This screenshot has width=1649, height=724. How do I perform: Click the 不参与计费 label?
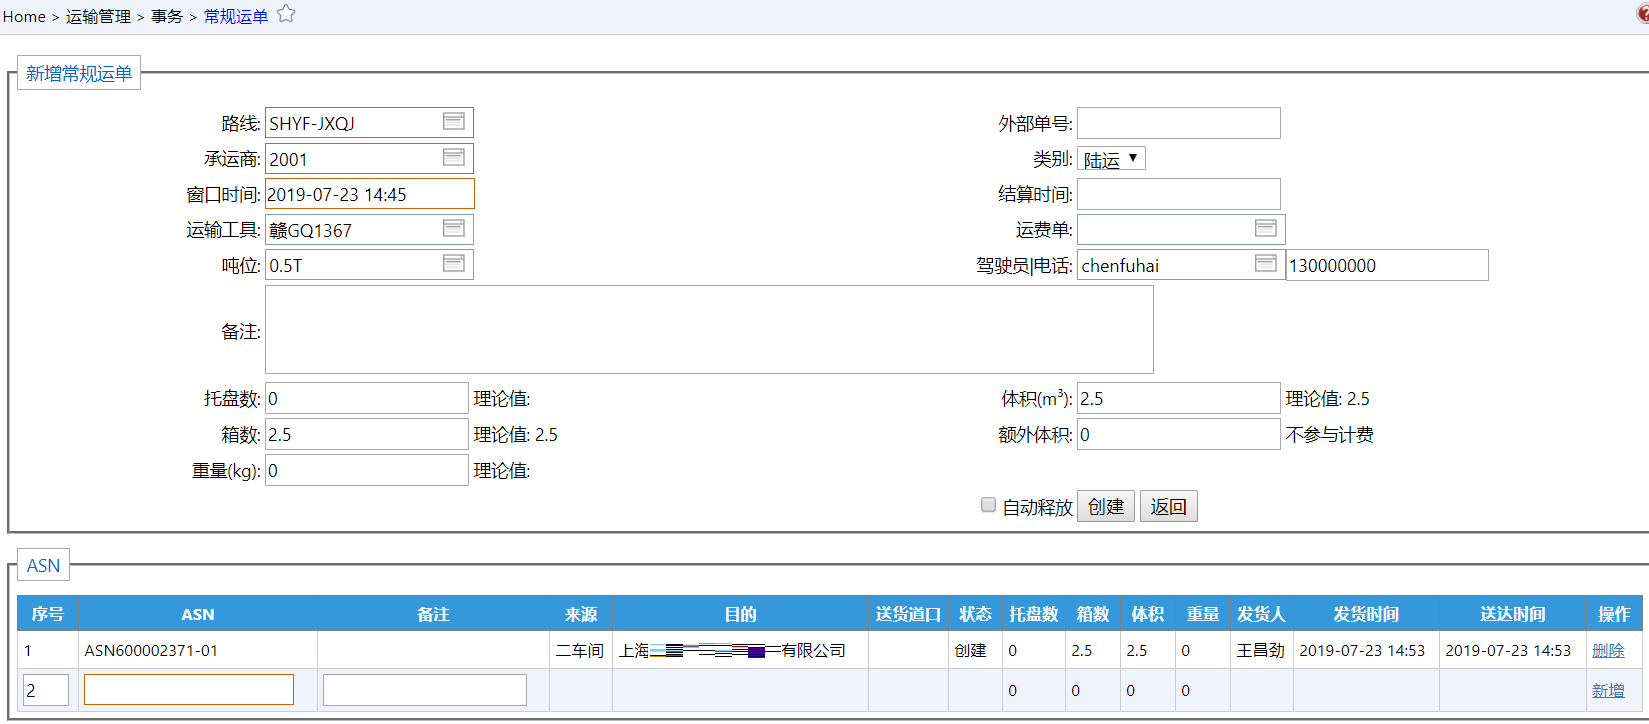(x=1330, y=434)
